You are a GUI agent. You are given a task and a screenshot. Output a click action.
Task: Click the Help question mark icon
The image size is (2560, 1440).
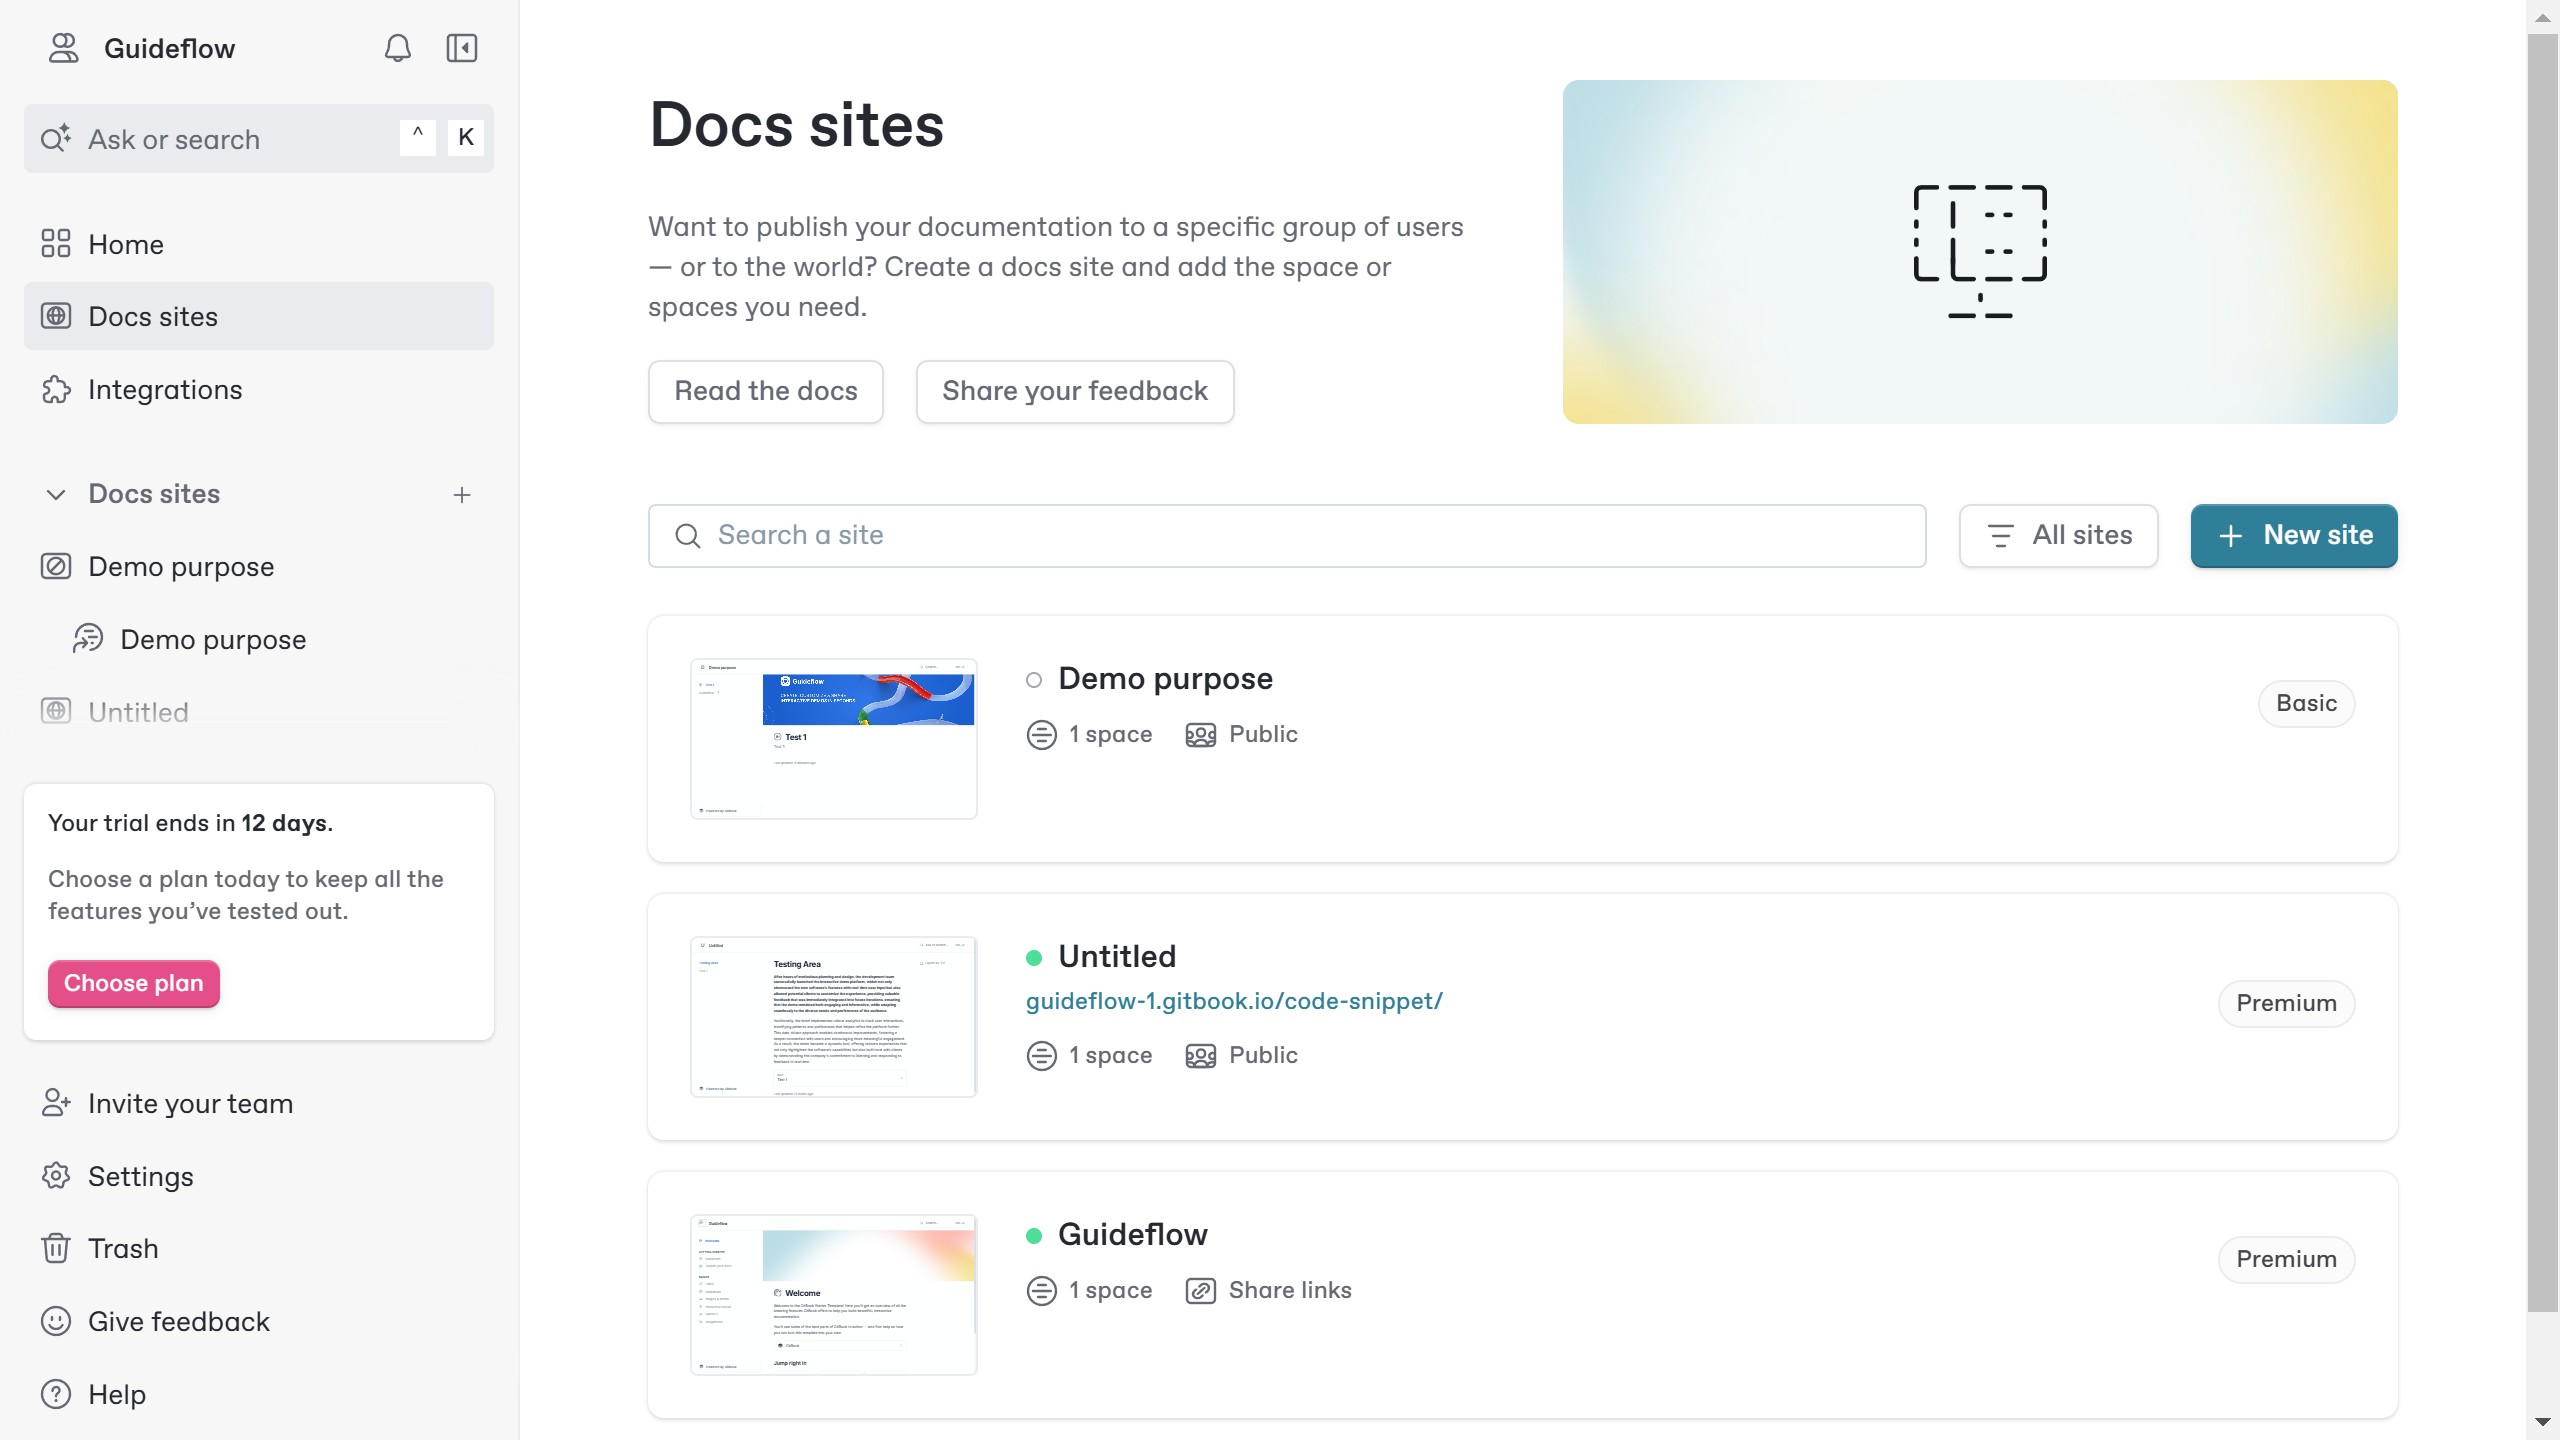(56, 1394)
